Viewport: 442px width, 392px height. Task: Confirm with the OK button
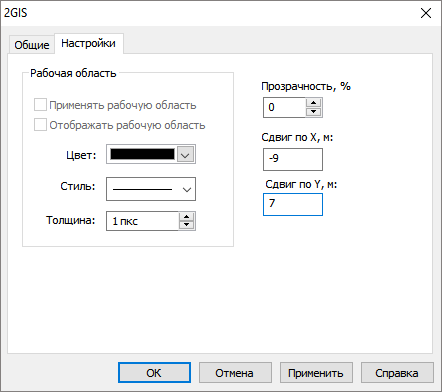coord(154,373)
